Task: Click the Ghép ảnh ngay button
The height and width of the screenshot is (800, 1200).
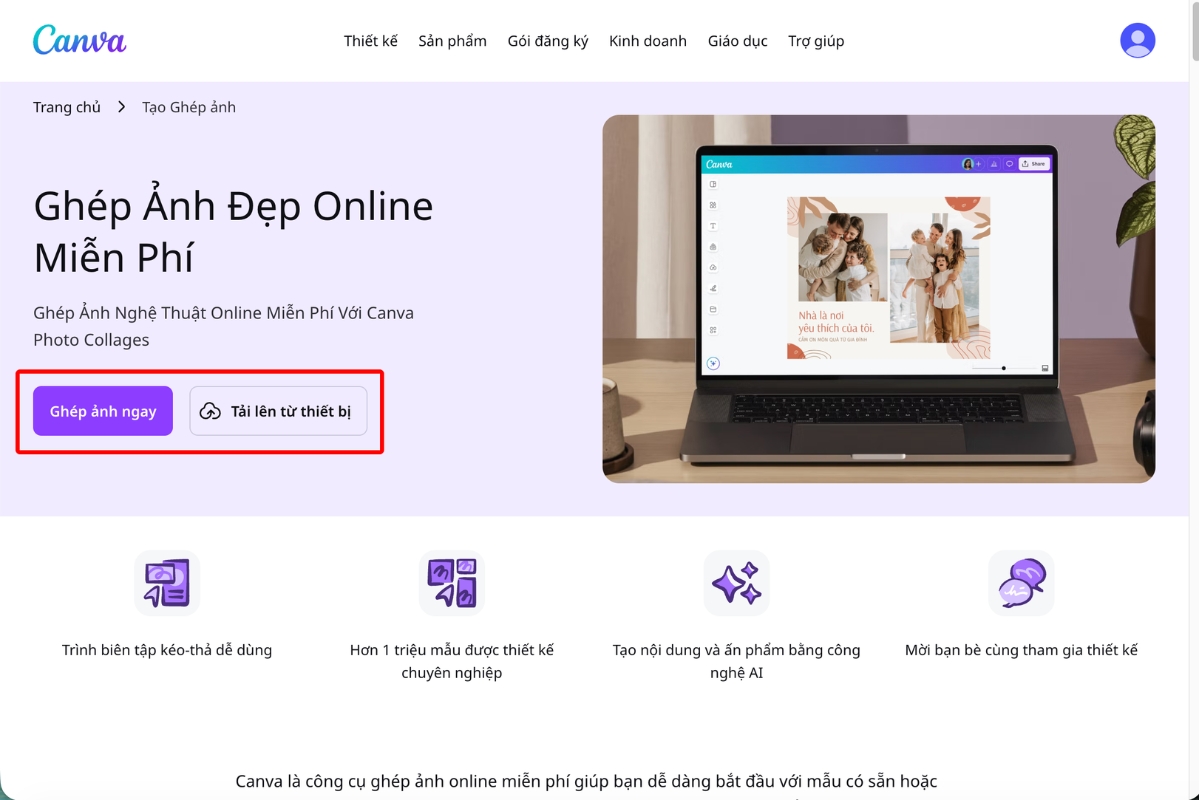Action: click(x=103, y=411)
